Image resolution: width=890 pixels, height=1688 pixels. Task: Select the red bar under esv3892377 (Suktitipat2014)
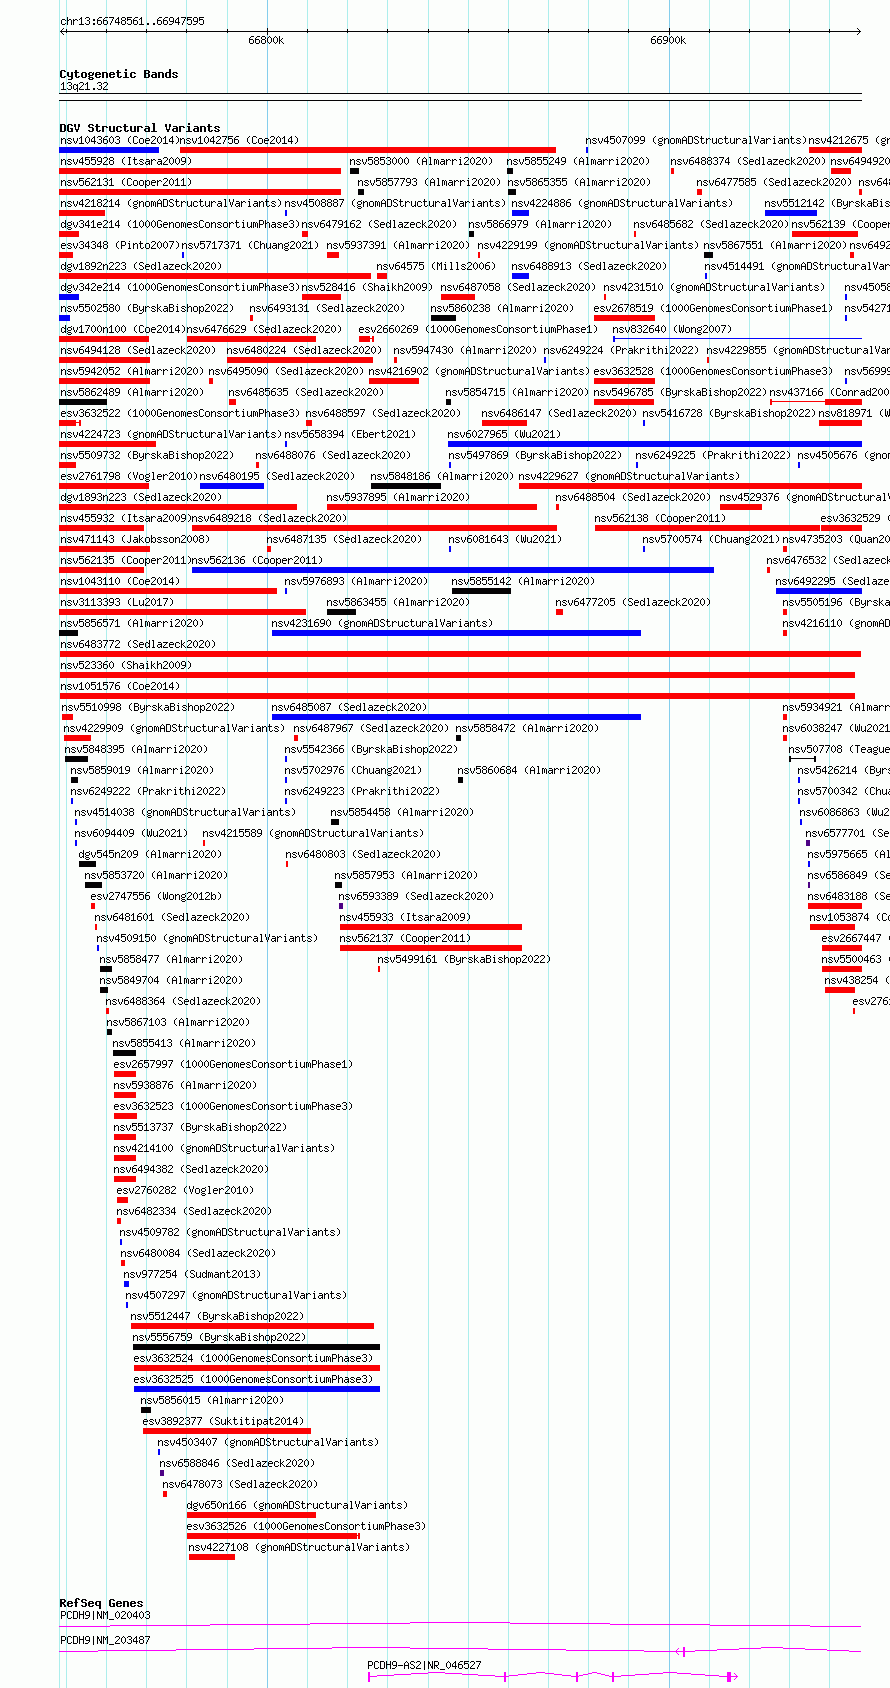(x=227, y=1431)
